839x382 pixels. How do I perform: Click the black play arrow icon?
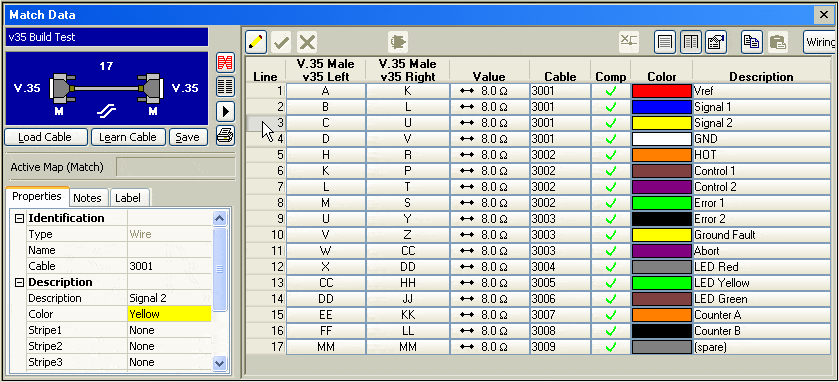pos(225,111)
